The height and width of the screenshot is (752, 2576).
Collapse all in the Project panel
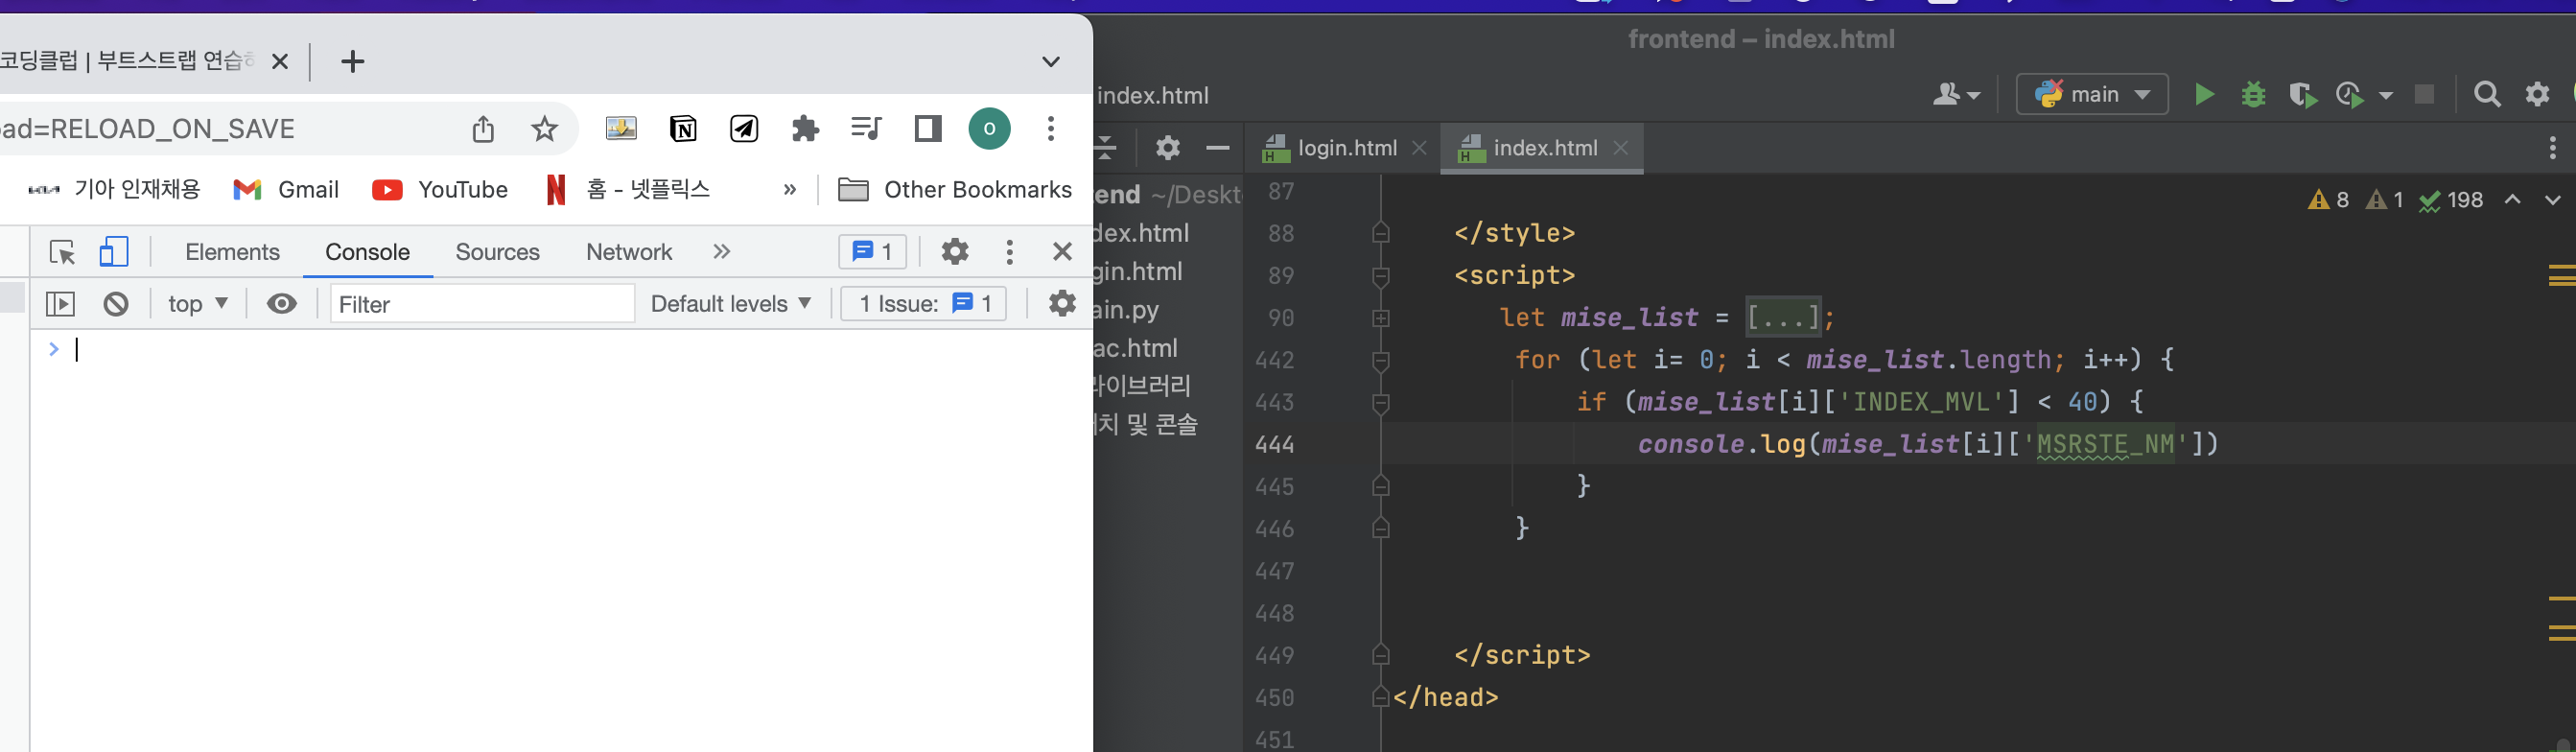[x=1105, y=148]
